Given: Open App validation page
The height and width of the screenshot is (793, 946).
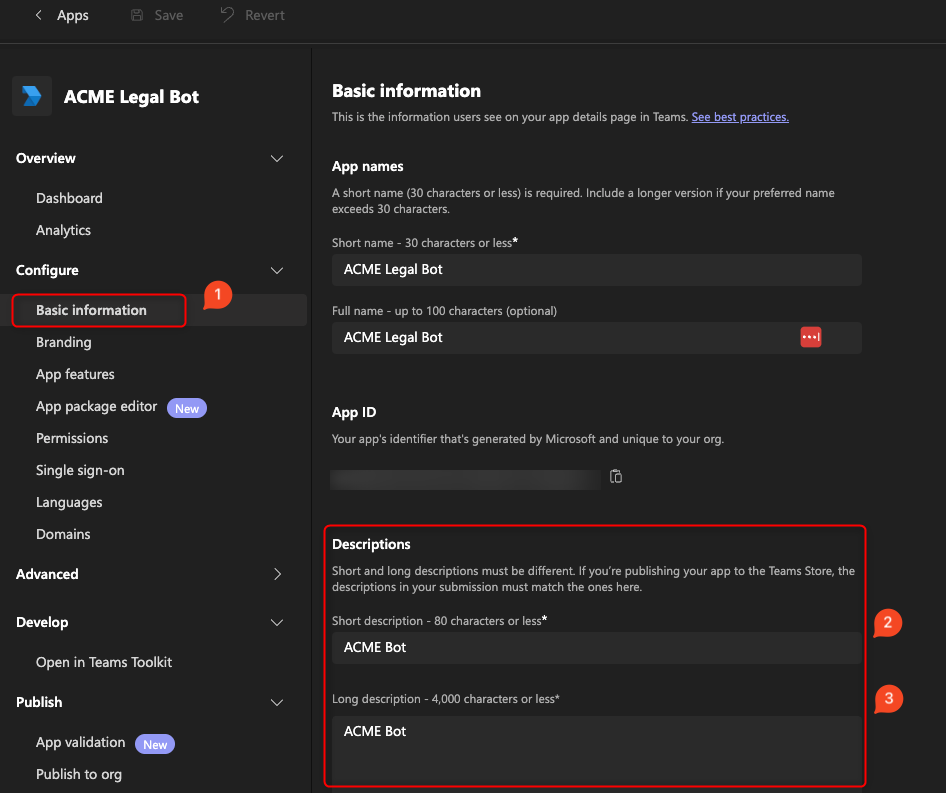Looking at the screenshot, I should click(81, 742).
